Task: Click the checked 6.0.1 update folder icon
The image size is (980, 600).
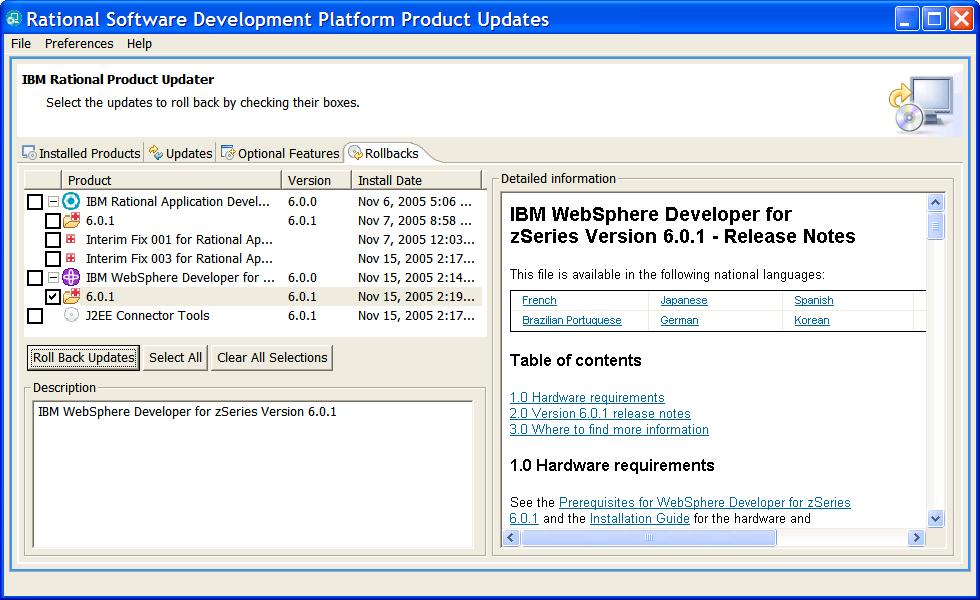Action: coord(71,296)
